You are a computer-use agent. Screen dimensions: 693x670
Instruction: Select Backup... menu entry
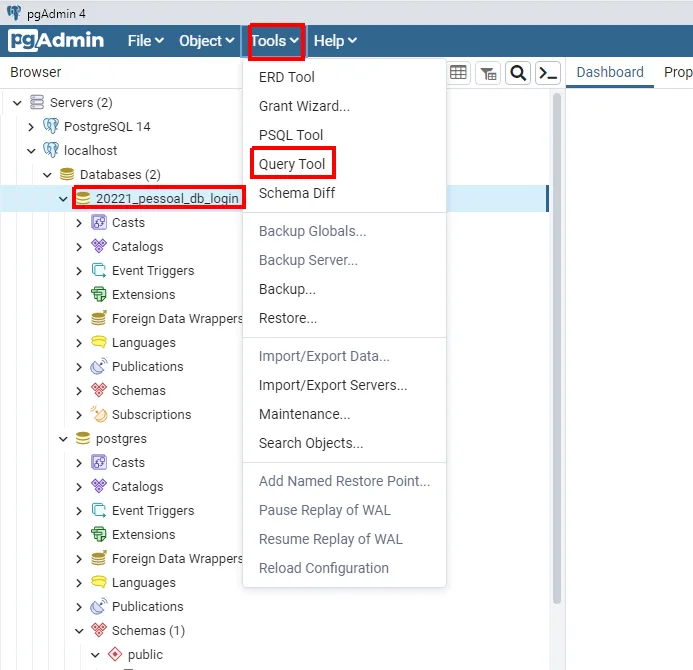point(287,289)
